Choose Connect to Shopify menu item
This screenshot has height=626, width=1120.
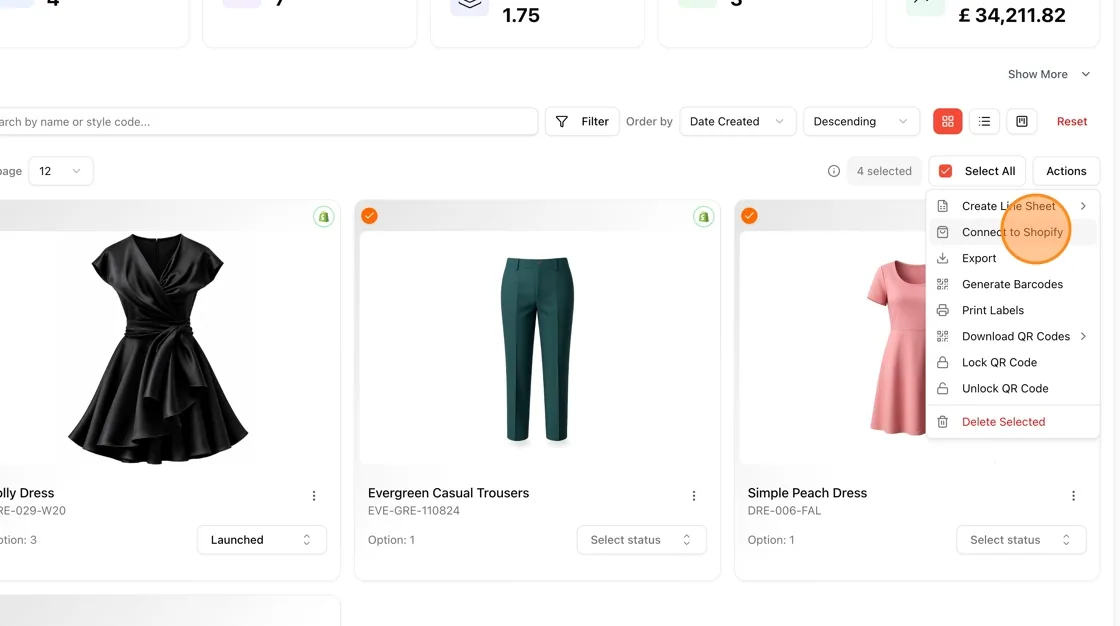coord(1013,232)
